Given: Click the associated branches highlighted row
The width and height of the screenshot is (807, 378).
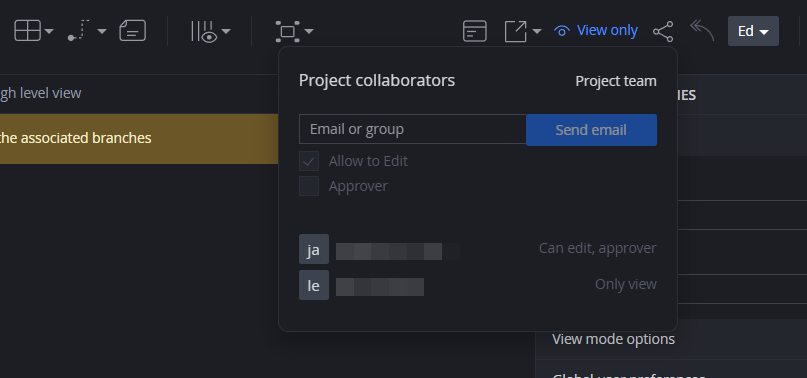Looking at the screenshot, I should pos(139,139).
